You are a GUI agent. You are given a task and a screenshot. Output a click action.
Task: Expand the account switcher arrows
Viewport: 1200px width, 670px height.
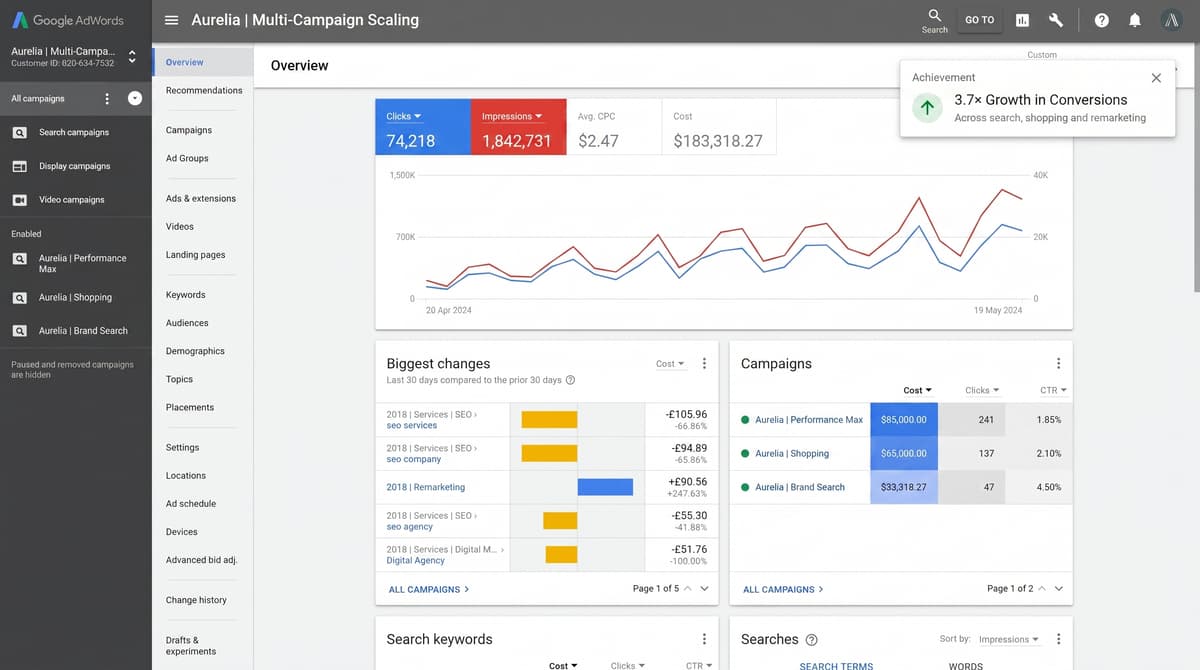click(132, 56)
